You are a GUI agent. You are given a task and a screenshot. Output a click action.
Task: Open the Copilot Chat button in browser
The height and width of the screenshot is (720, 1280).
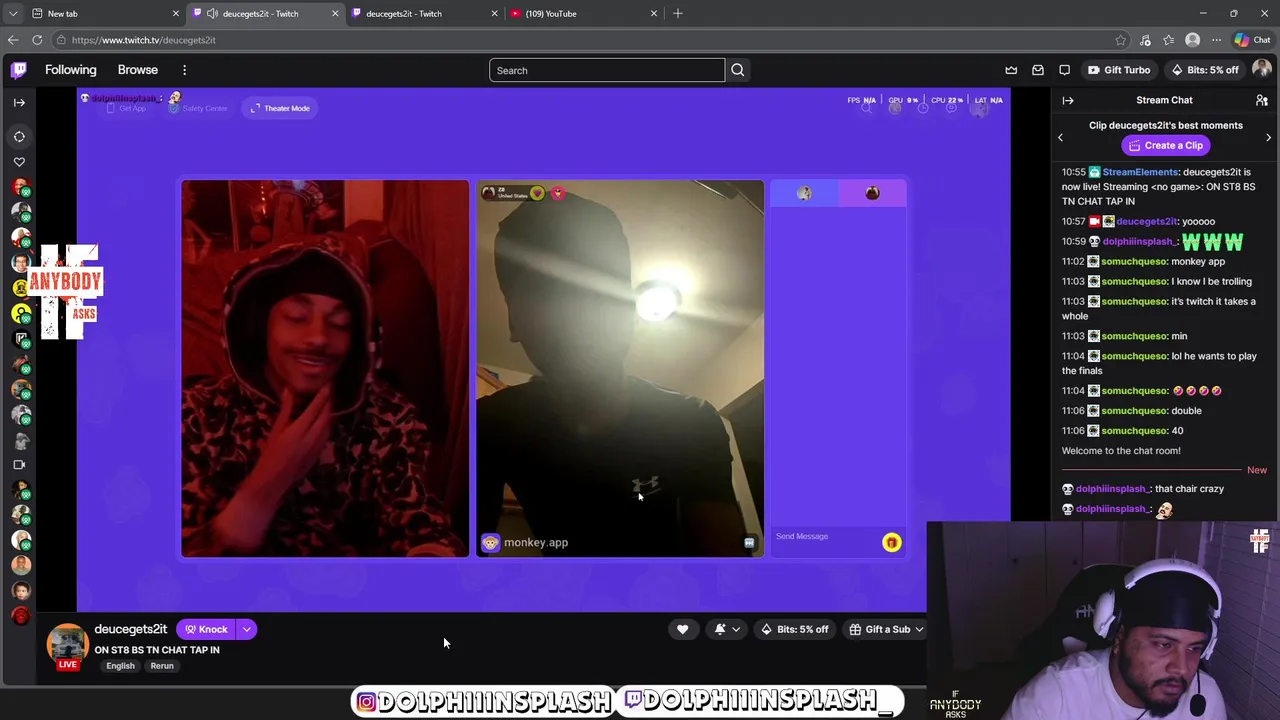[x=1253, y=40]
